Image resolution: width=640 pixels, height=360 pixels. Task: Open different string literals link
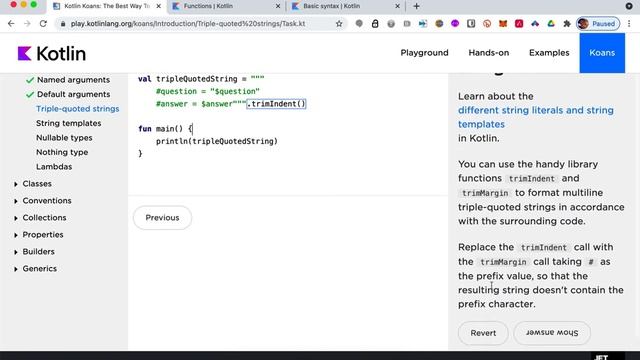(536, 117)
